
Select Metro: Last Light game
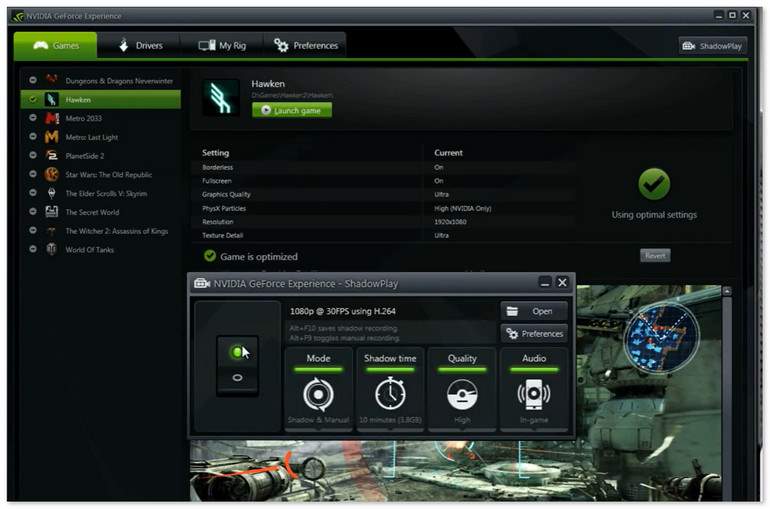point(101,137)
